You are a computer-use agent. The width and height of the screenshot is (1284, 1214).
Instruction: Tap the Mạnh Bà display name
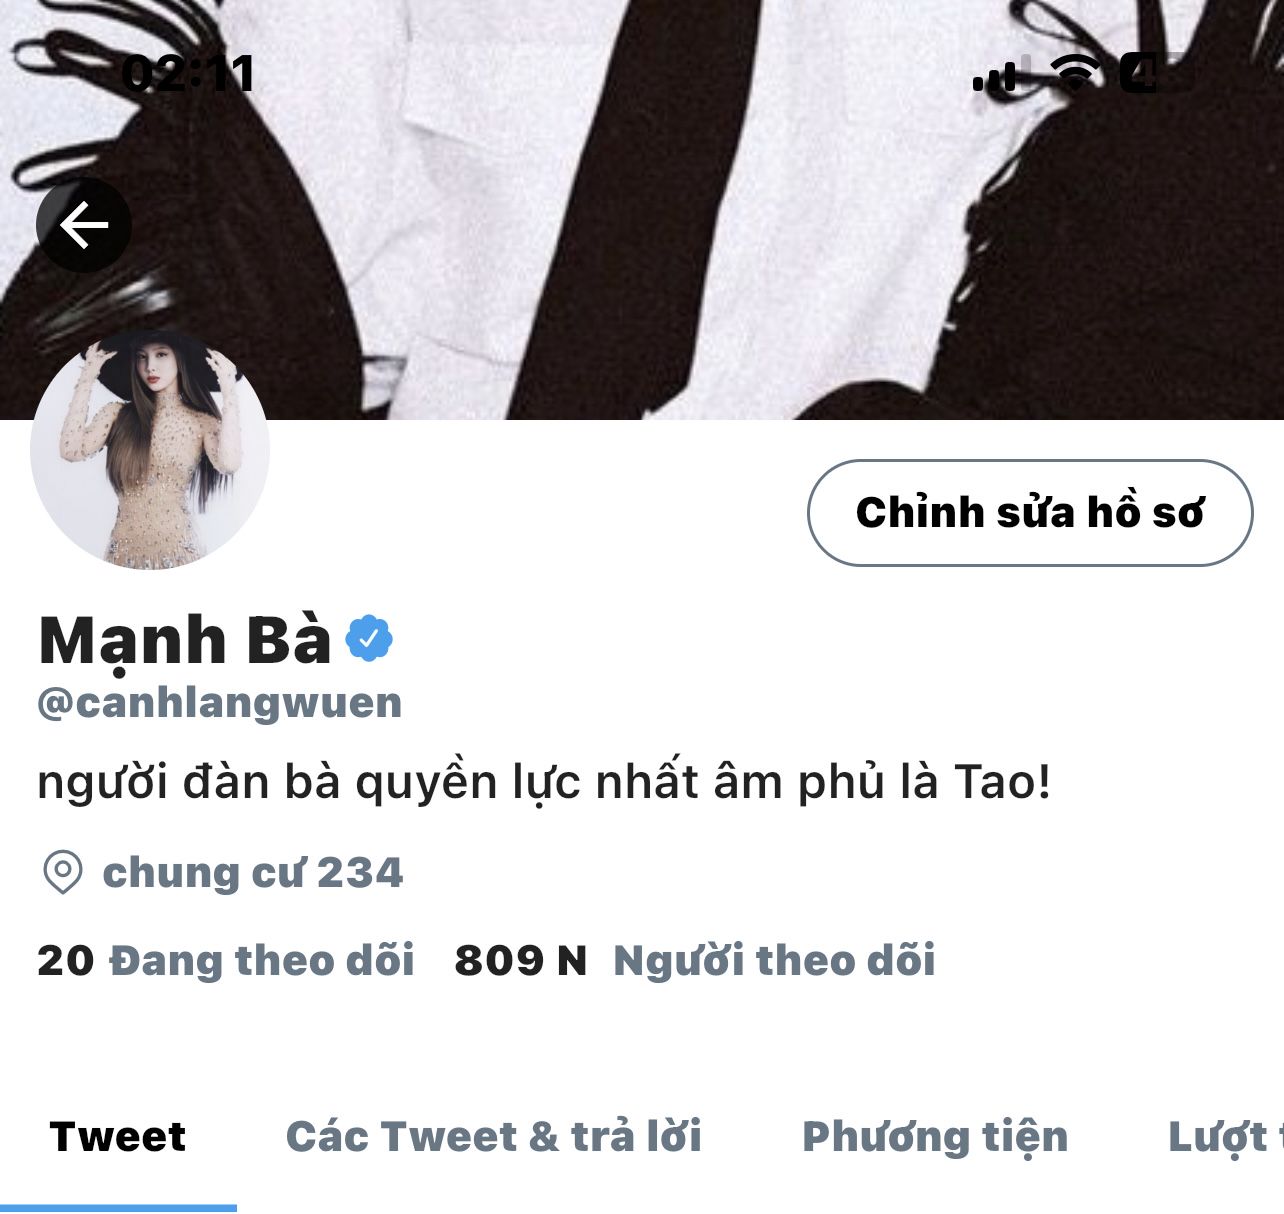pyautogui.click(x=185, y=640)
